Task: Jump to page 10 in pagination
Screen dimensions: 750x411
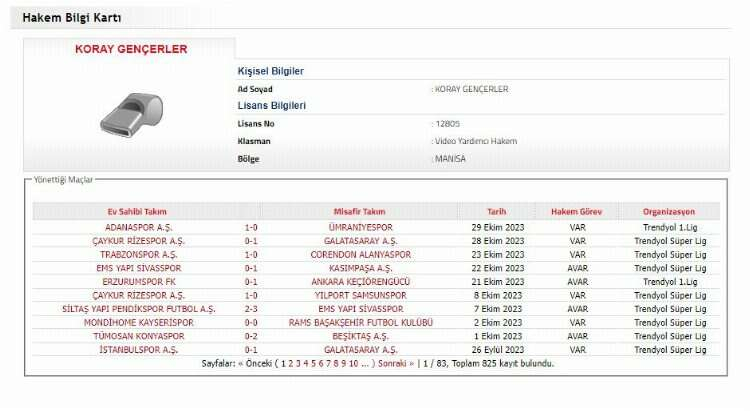Action: (x=353, y=364)
